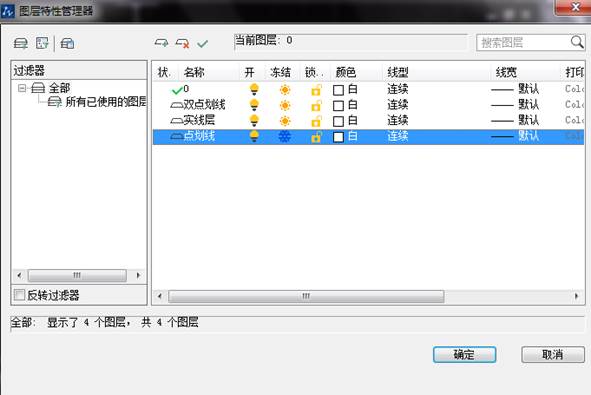The image size is (591, 395).
Task: Select 全部 in the filter tree
Action: click(x=59, y=88)
